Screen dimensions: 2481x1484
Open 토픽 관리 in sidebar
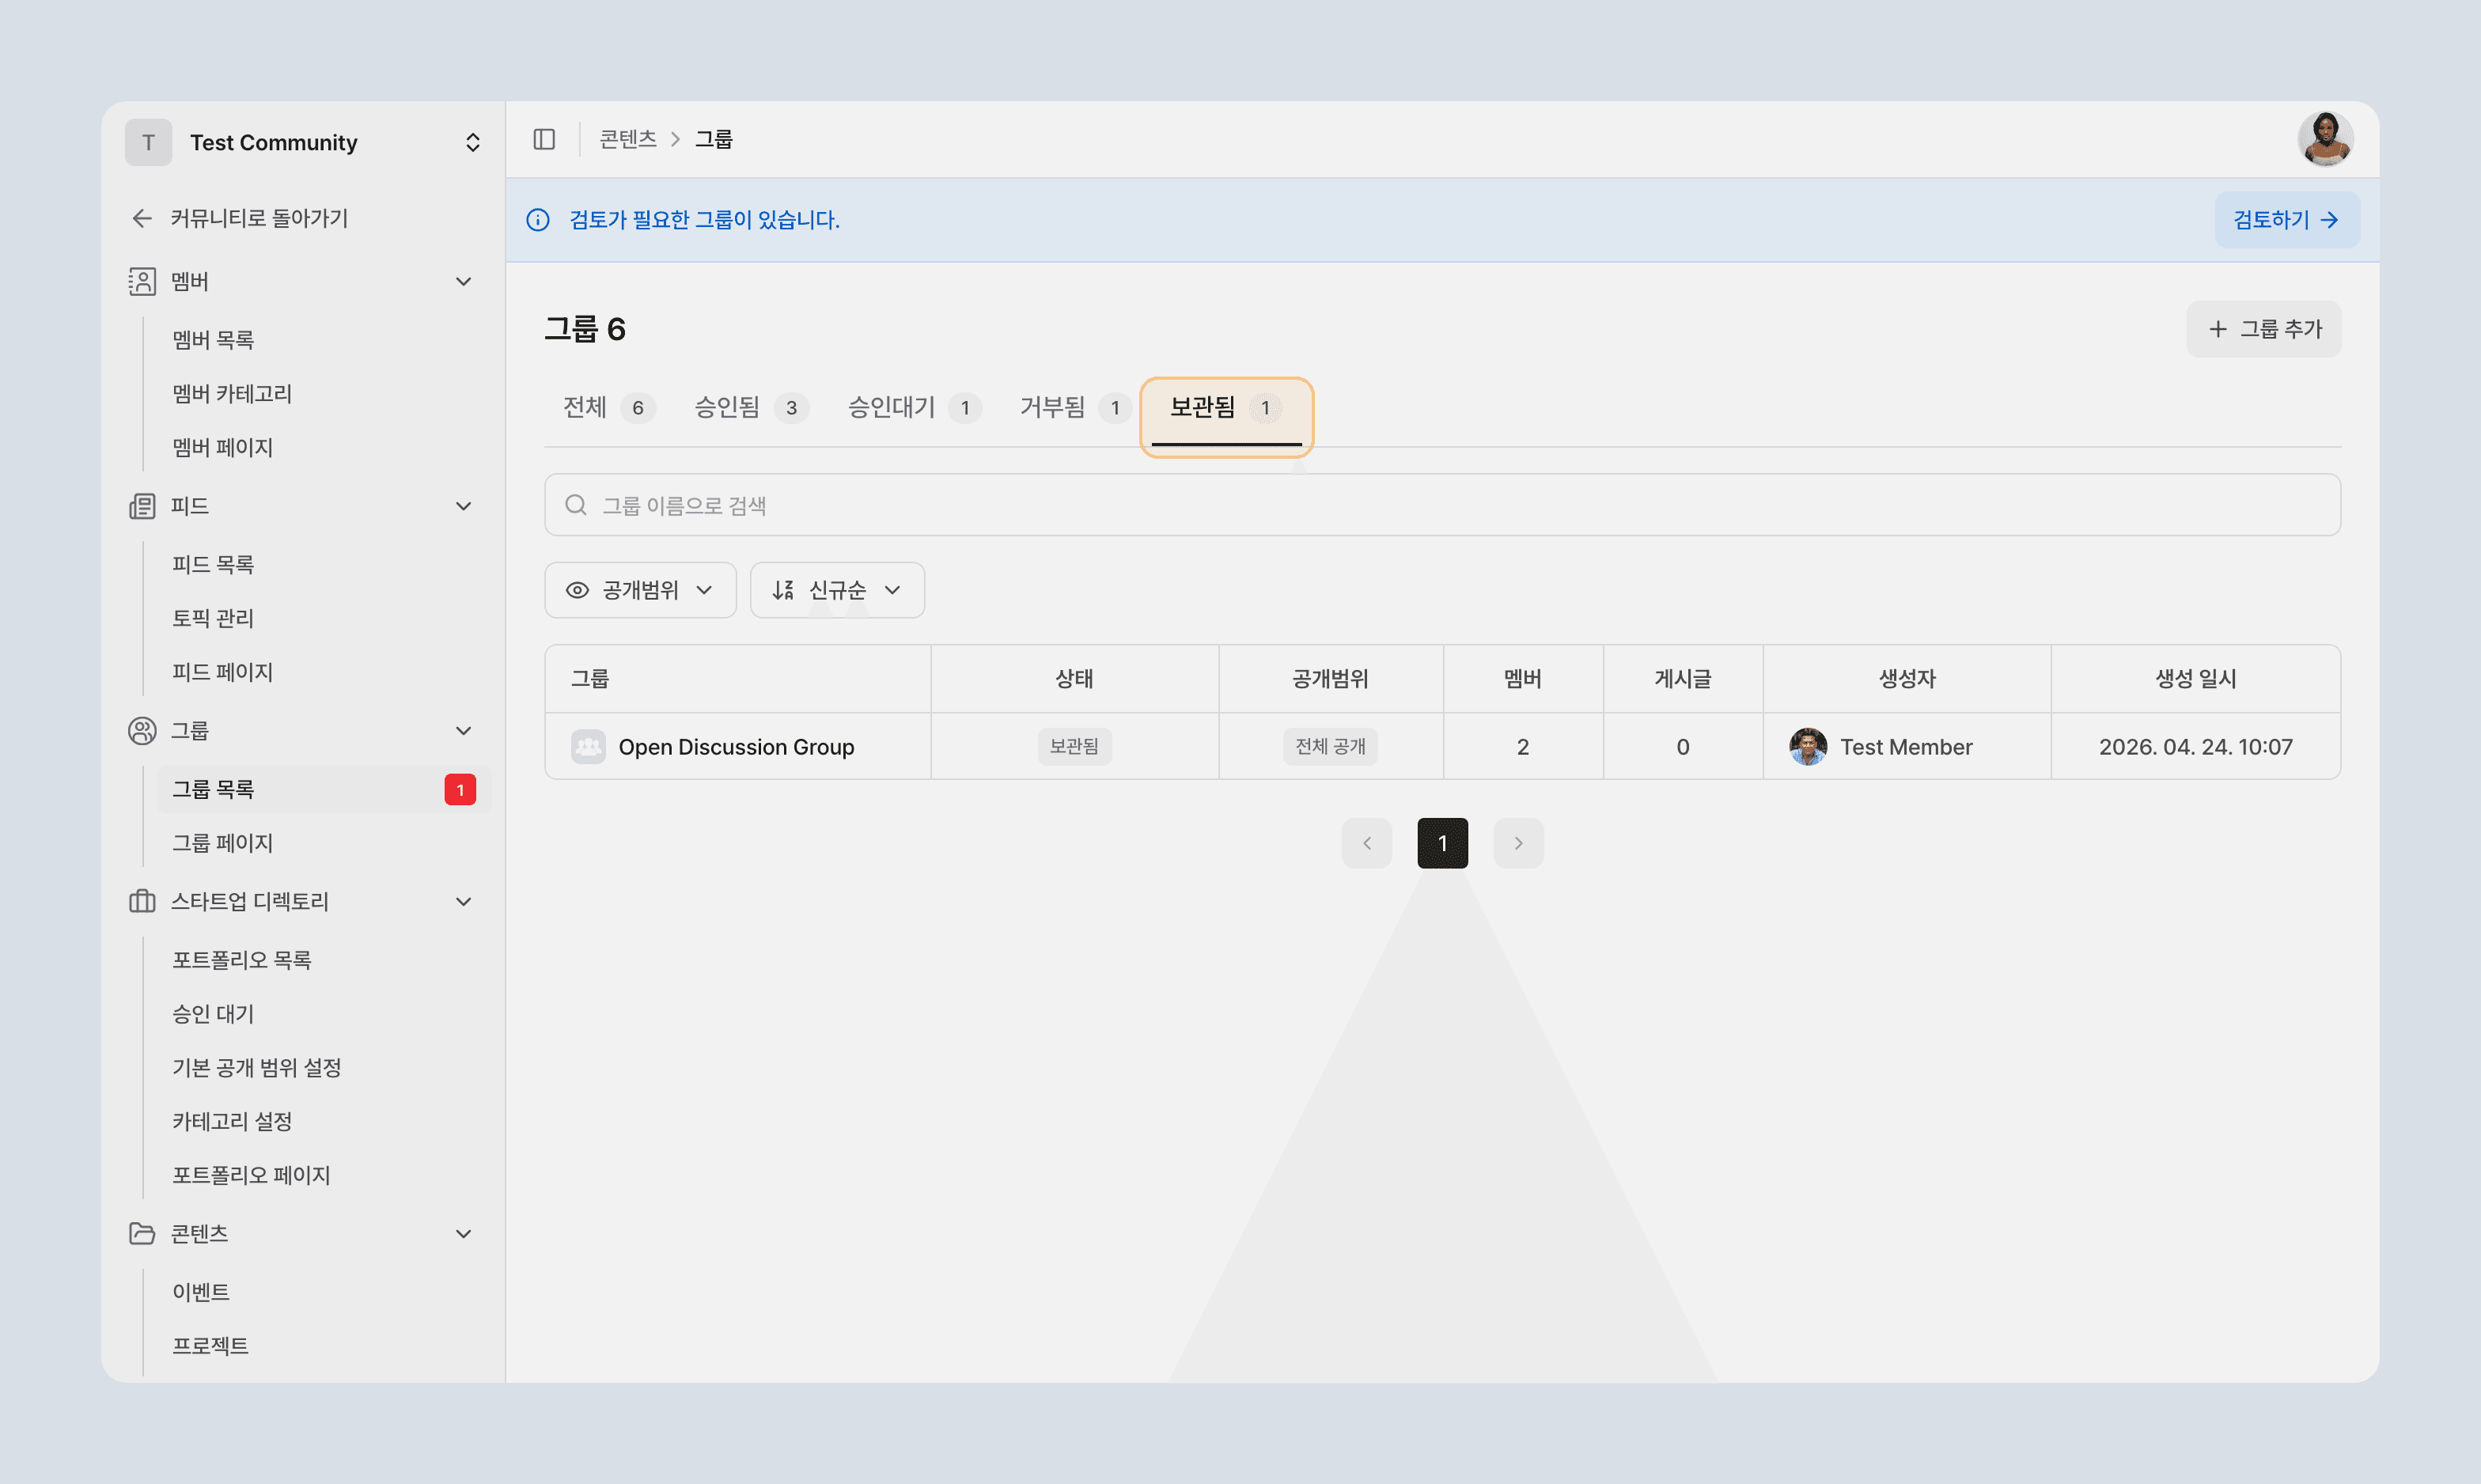[x=213, y=619]
